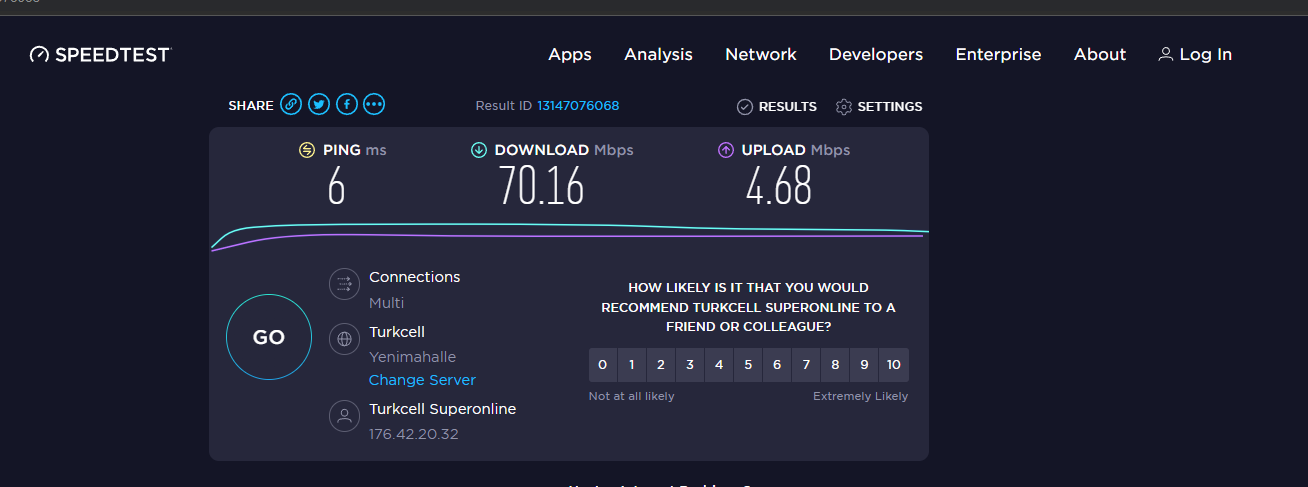The width and height of the screenshot is (1308, 487).
Task: Open the Apps menu
Action: point(570,55)
